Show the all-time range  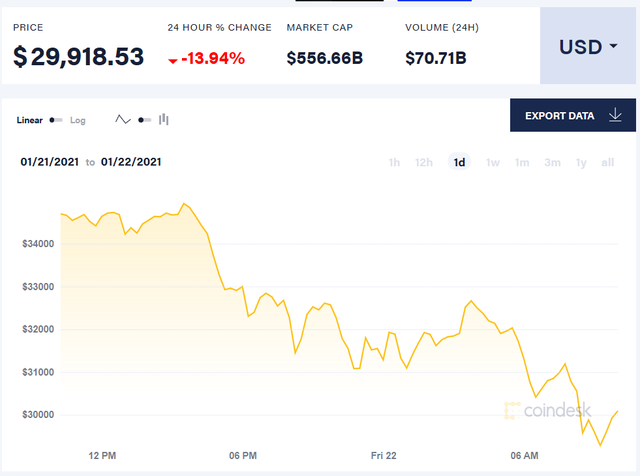point(607,162)
